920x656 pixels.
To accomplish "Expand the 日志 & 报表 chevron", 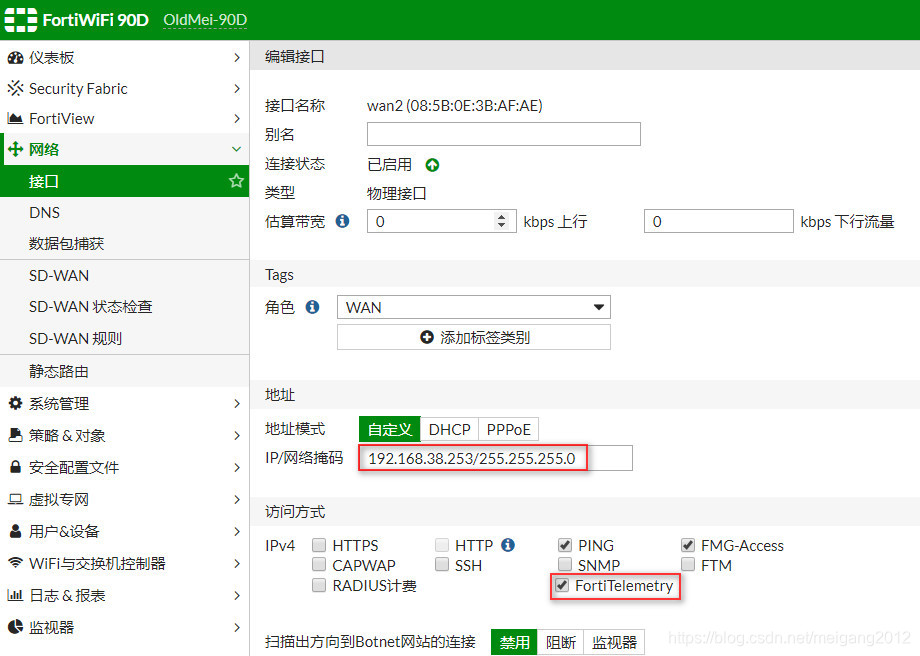I will (236, 596).
